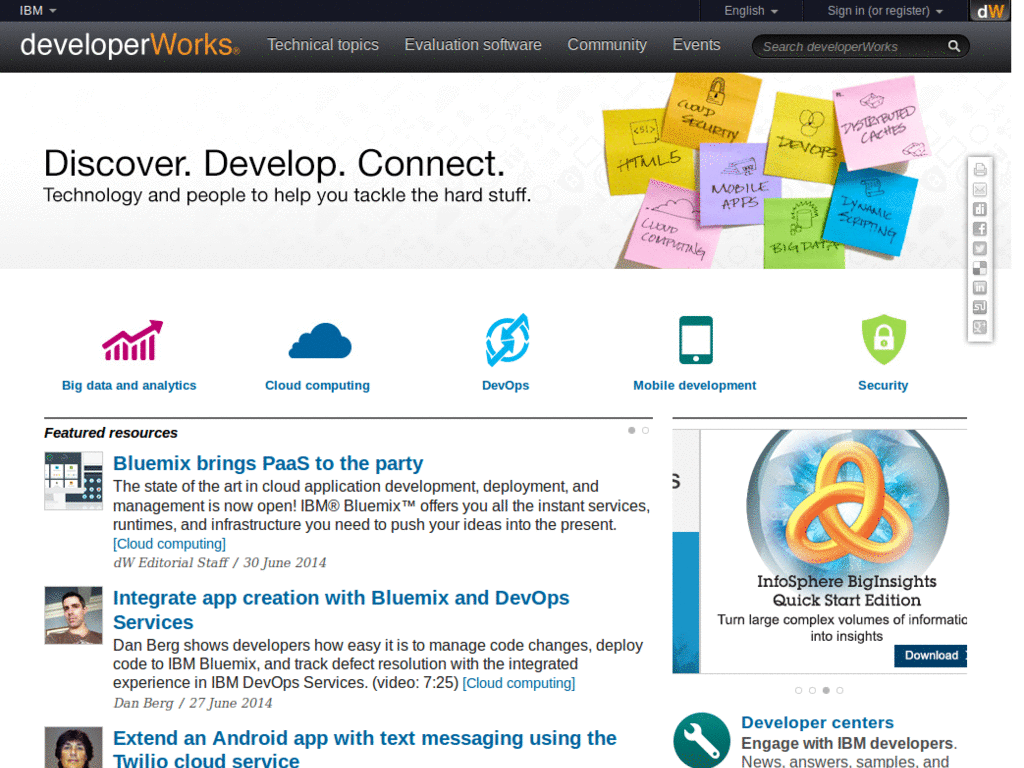
Task: Click the print page icon
Action: (x=980, y=170)
